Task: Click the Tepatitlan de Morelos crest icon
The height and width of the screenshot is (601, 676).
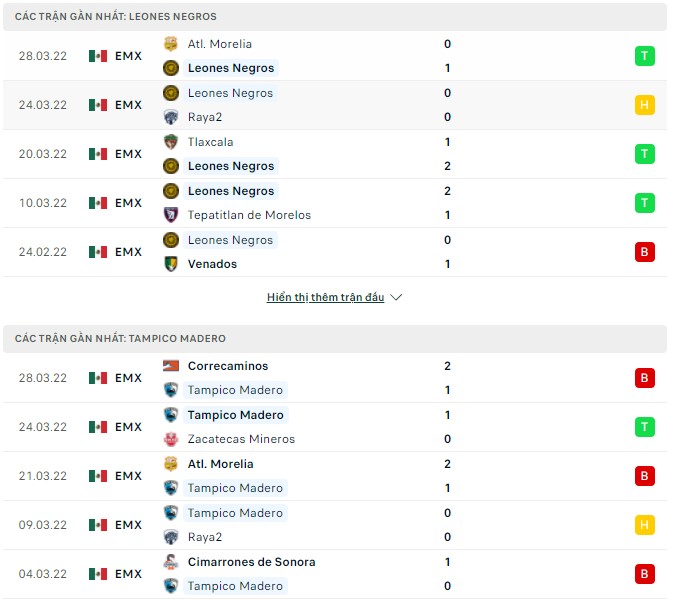Action: point(171,215)
